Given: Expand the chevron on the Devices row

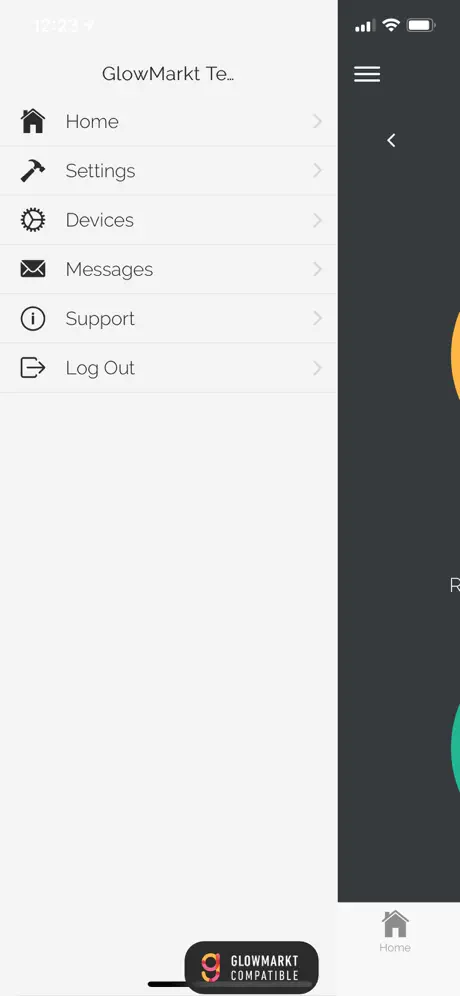Looking at the screenshot, I should click(x=318, y=220).
